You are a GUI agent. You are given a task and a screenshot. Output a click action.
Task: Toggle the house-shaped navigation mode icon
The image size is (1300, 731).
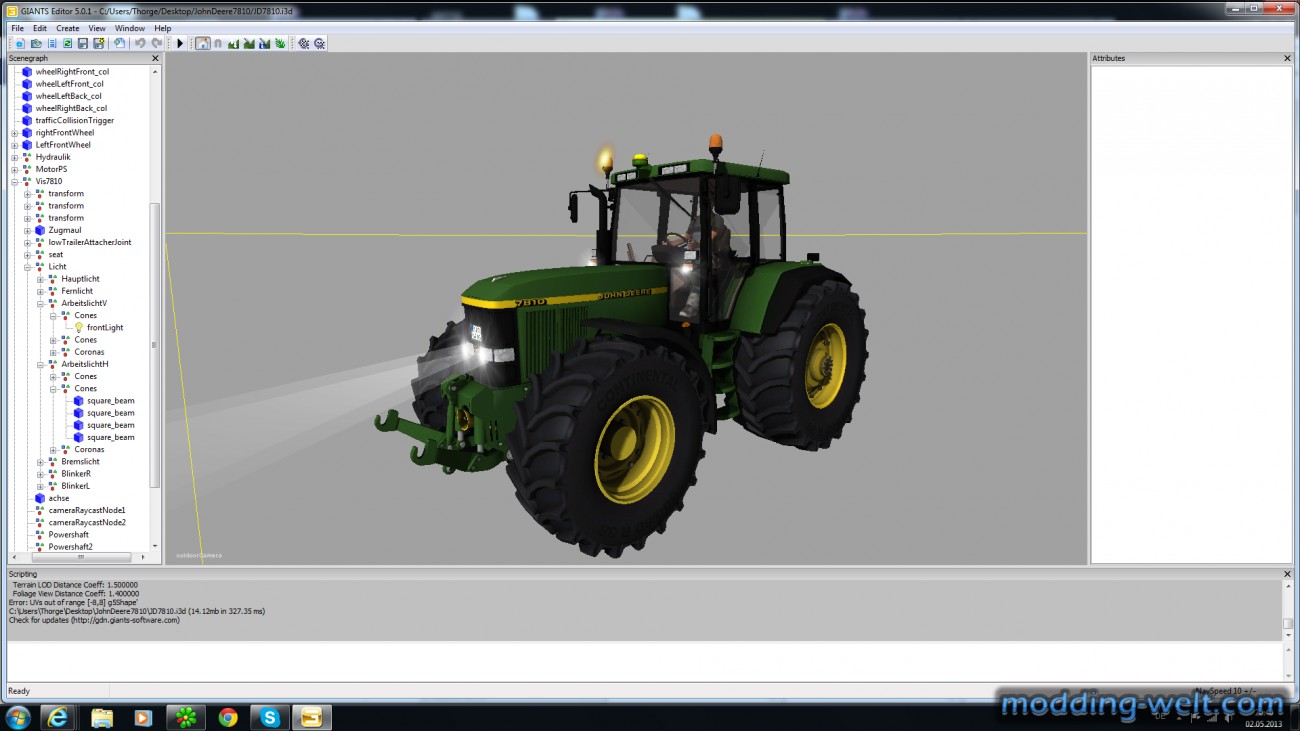[x=203, y=43]
